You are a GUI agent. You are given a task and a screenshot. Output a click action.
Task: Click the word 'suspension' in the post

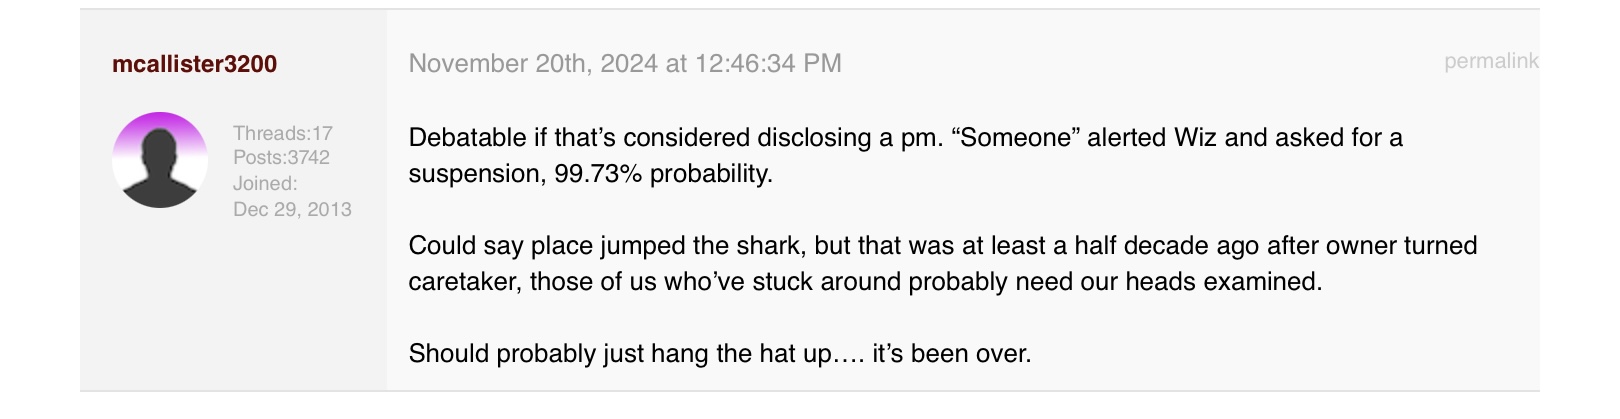(x=477, y=174)
